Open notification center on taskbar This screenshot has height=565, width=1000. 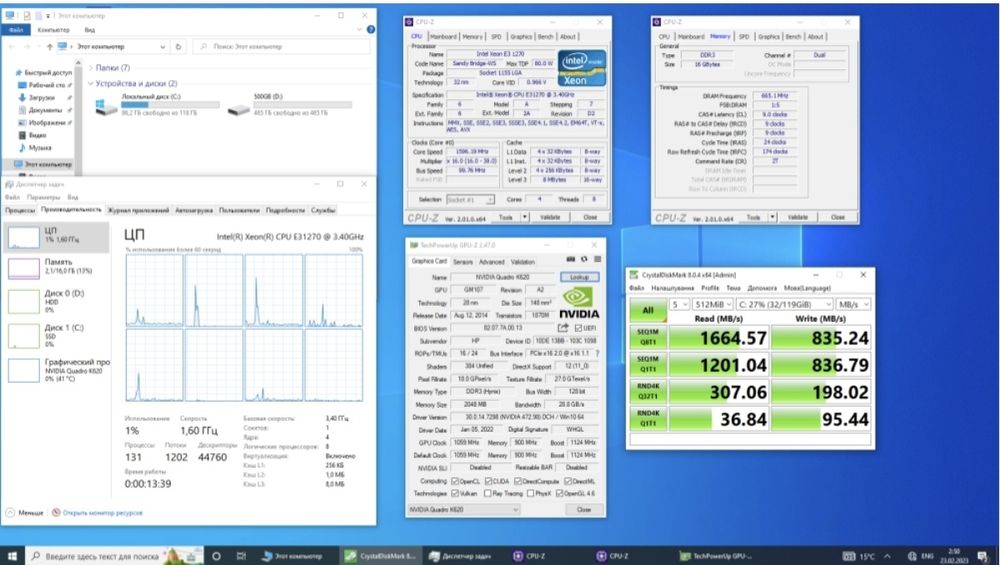983,557
